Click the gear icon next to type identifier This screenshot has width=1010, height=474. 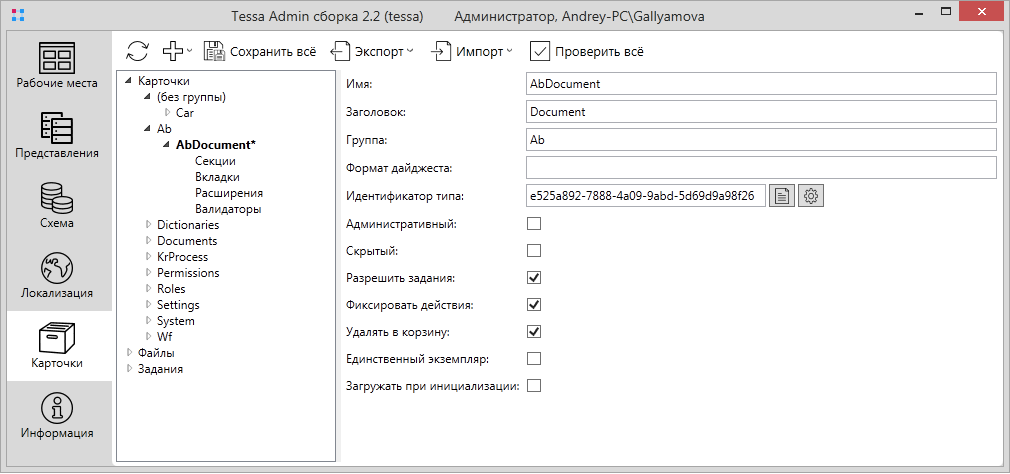pos(811,196)
